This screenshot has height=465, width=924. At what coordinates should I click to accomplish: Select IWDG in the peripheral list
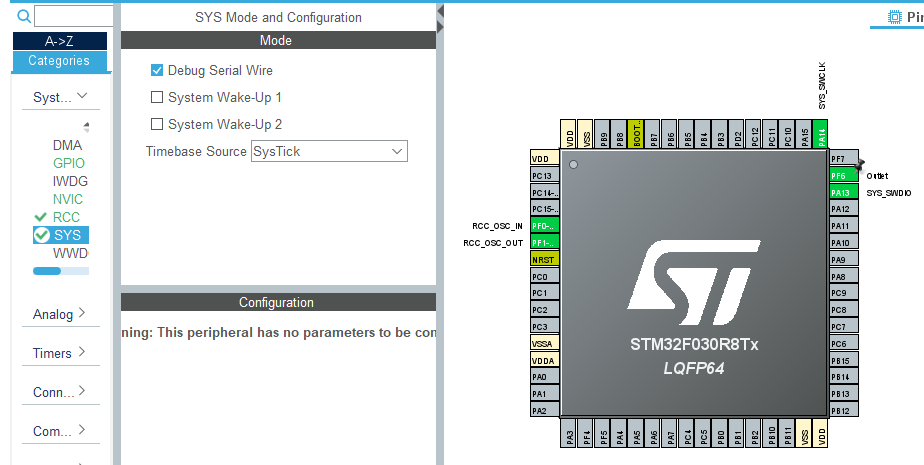(x=70, y=182)
